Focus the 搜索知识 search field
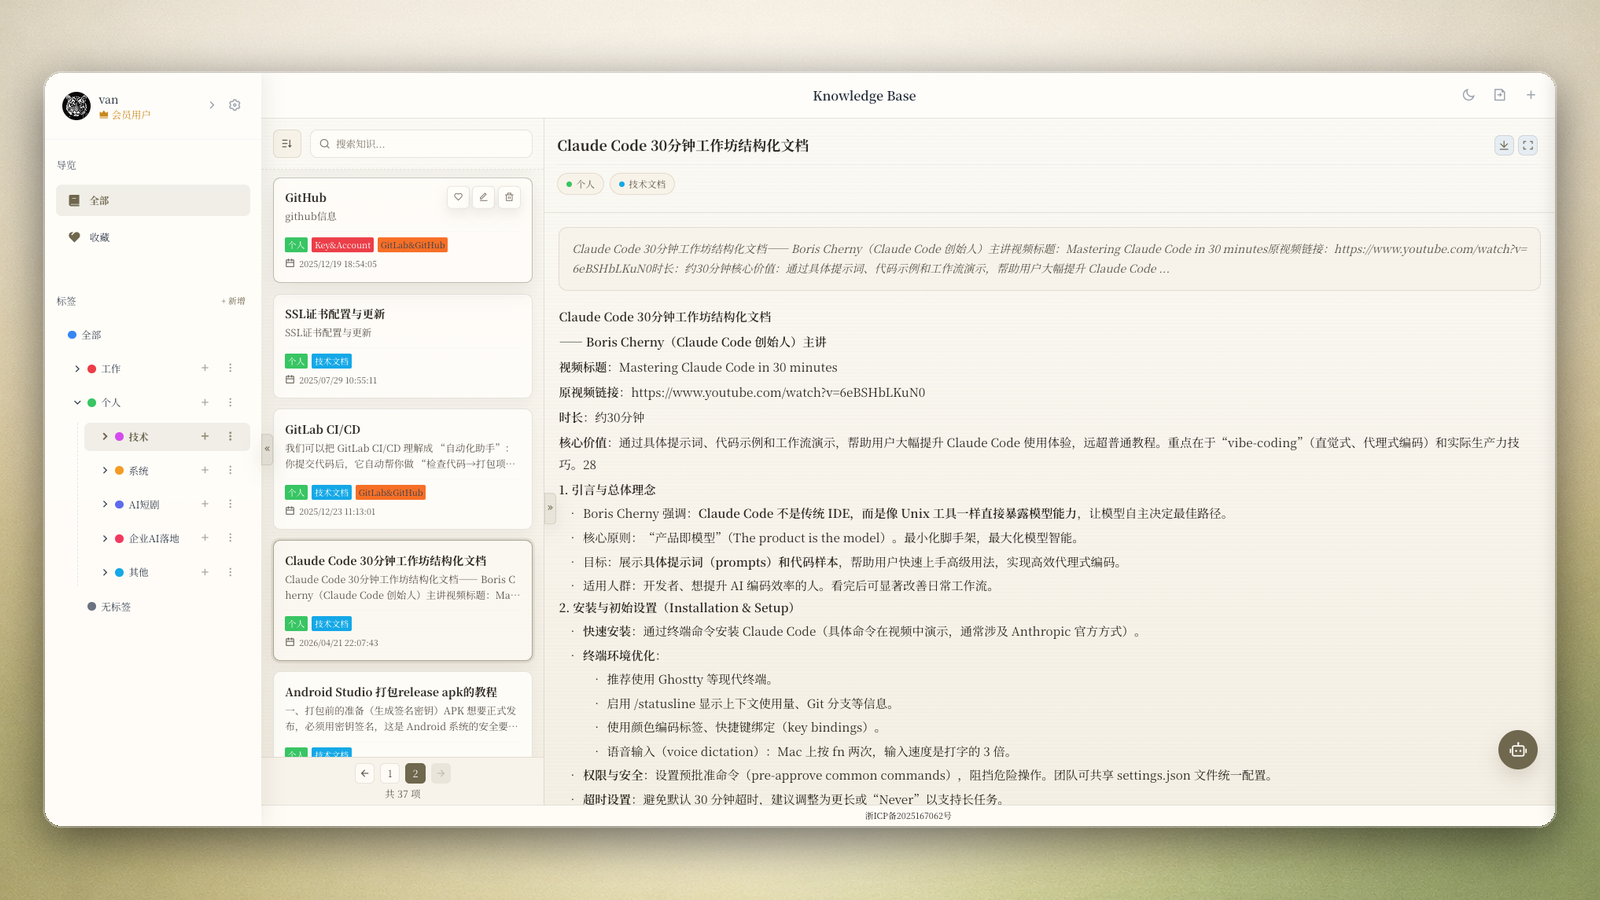 (x=421, y=144)
